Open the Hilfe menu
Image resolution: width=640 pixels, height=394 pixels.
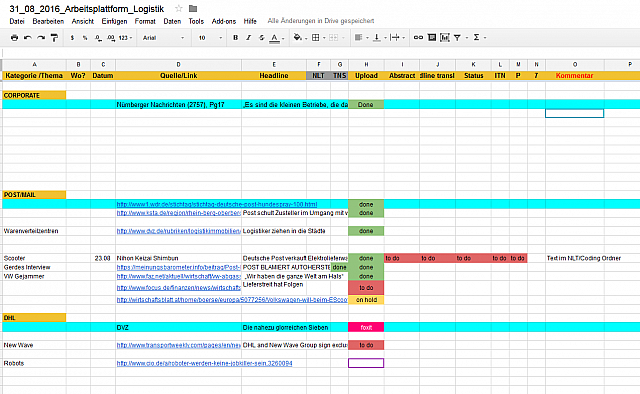pos(250,21)
